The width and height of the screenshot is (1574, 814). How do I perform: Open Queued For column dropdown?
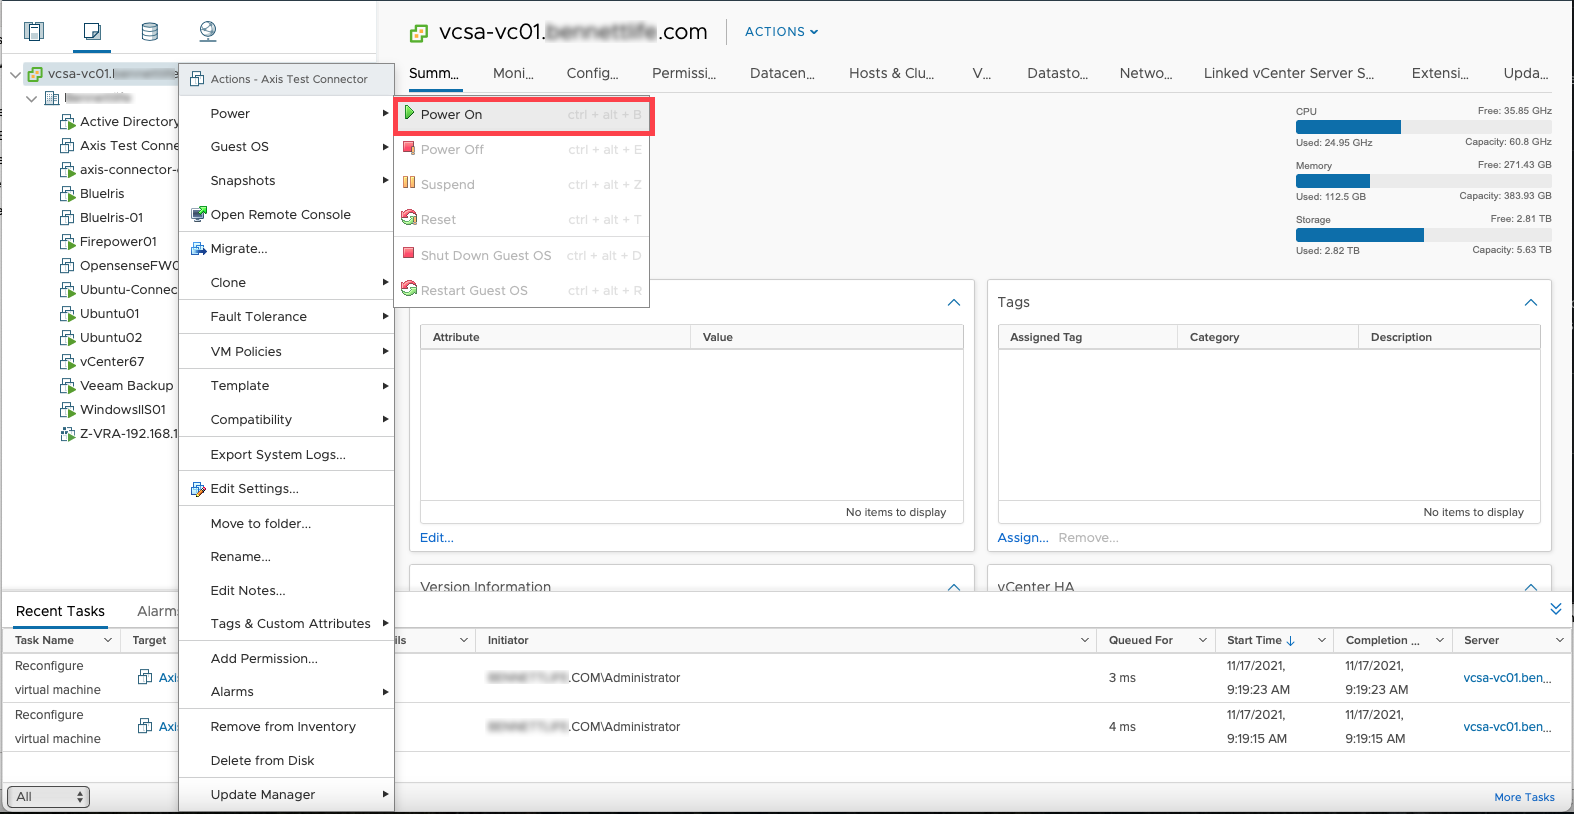pyautogui.click(x=1203, y=640)
